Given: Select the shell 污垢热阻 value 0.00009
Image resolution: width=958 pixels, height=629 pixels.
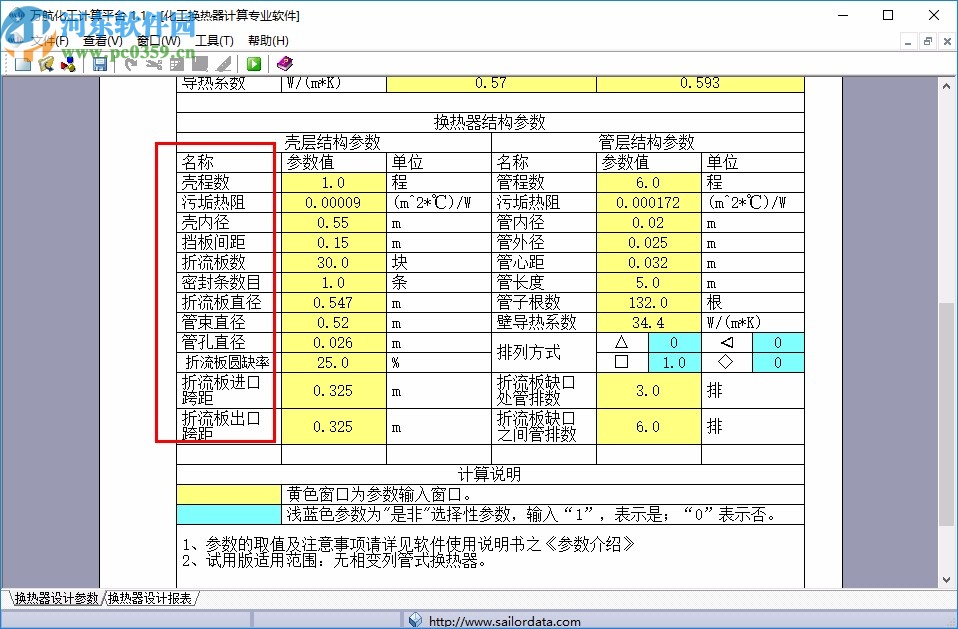Looking at the screenshot, I should pyautogui.click(x=334, y=203).
